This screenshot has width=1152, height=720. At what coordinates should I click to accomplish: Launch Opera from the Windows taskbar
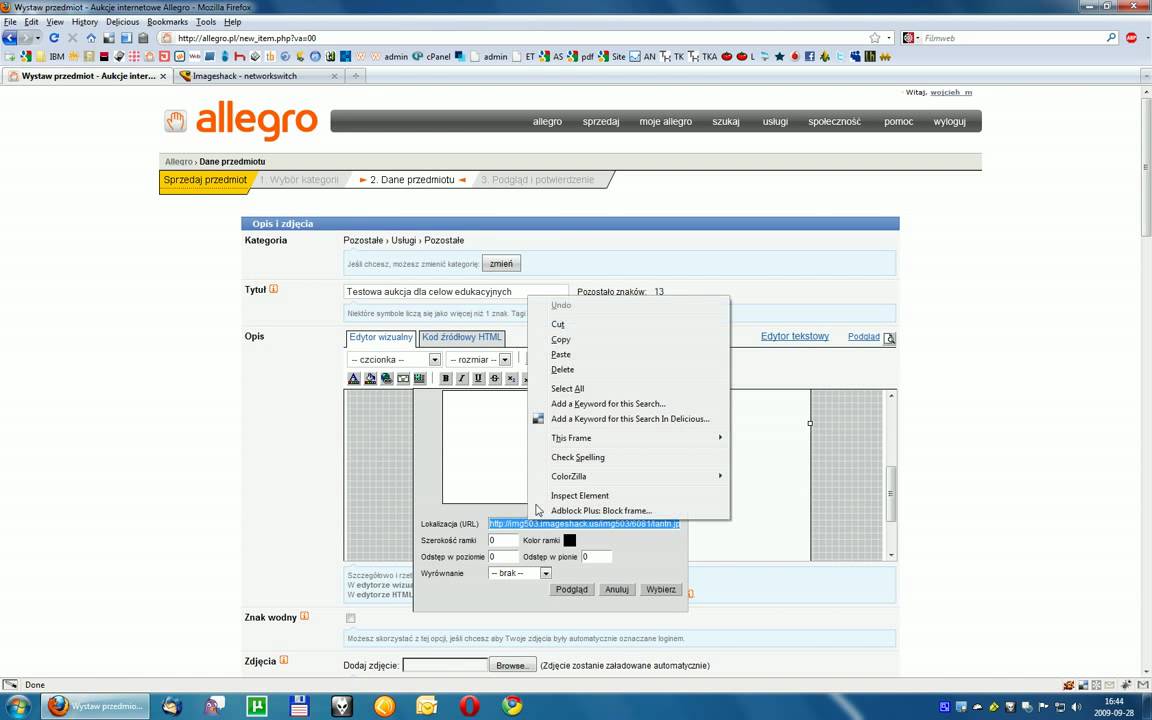tap(469, 706)
